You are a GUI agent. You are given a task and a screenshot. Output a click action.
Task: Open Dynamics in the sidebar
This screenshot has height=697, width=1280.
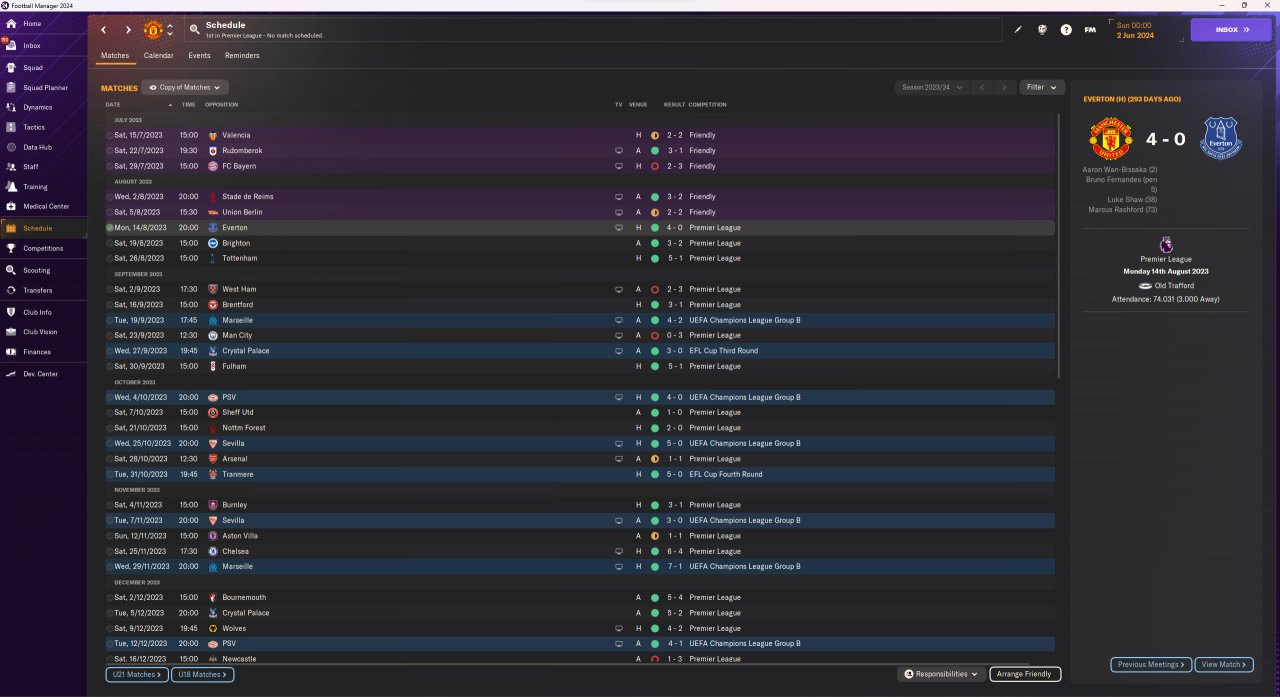pos(44,107)
